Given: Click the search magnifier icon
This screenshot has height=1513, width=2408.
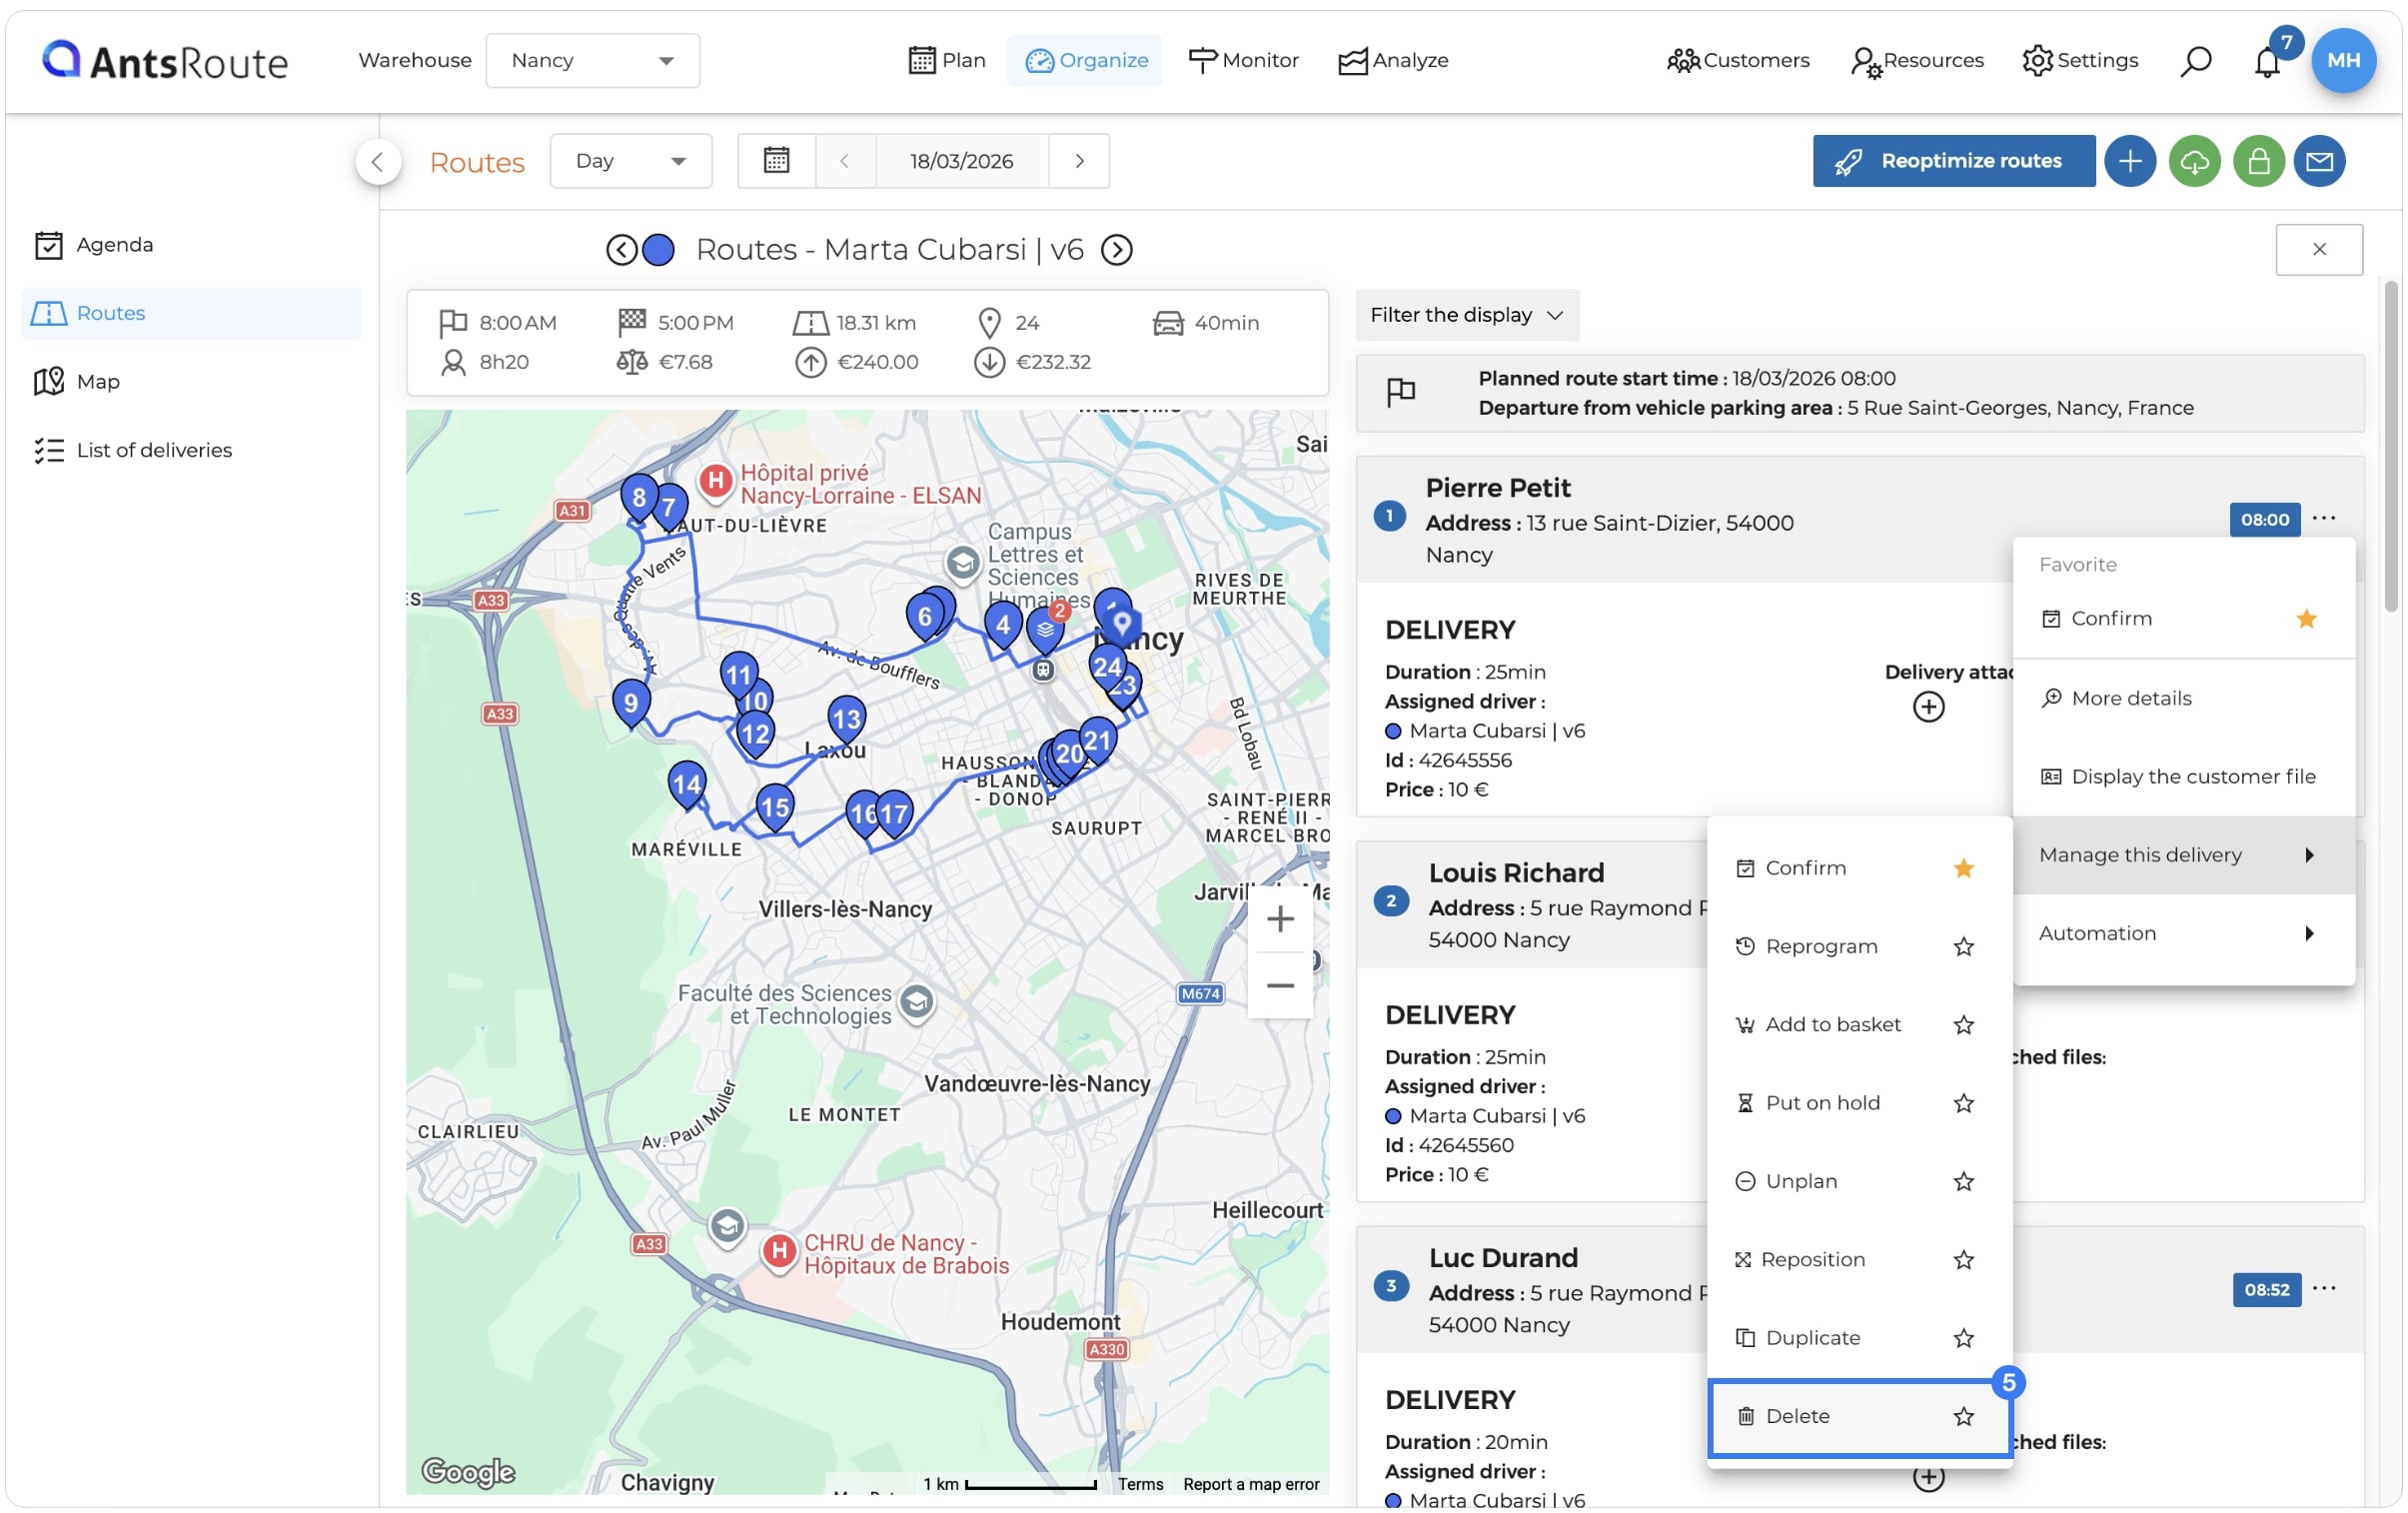Looking at the screenshot, I should pos(2195,61).
